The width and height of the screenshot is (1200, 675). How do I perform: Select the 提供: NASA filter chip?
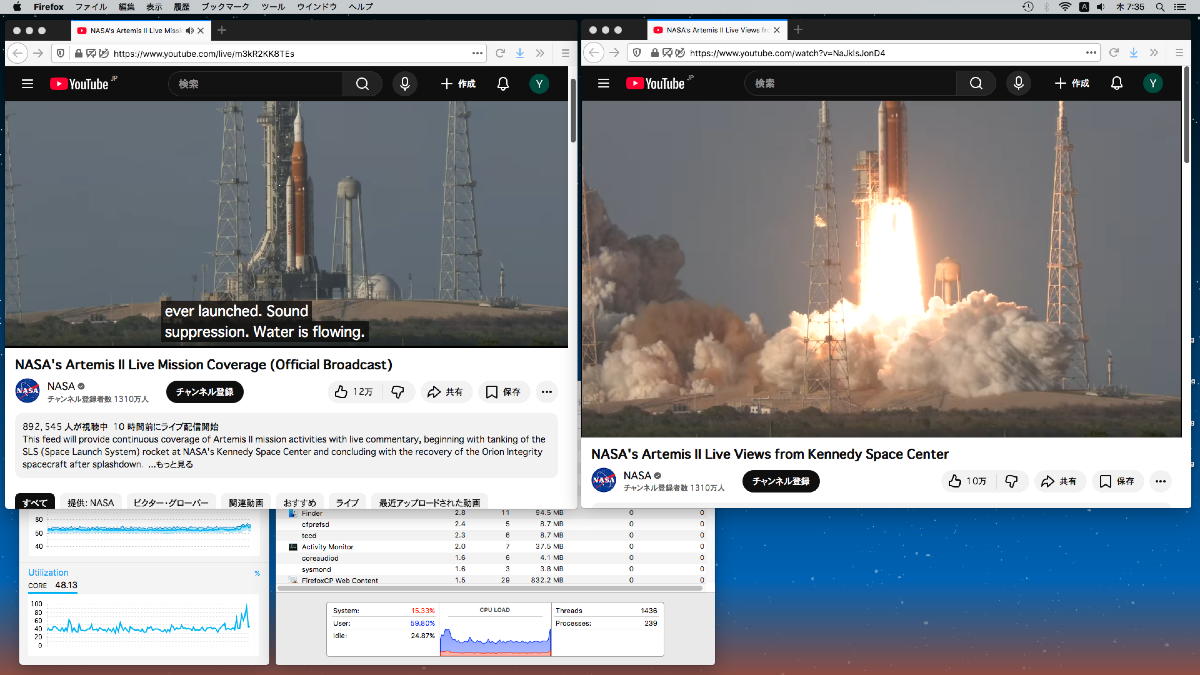91,502
